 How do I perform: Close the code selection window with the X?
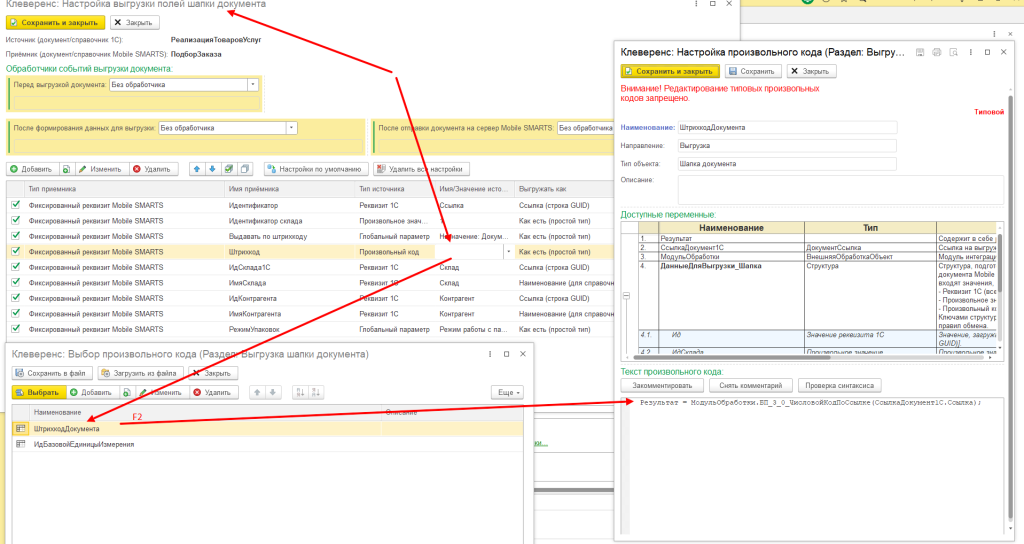click(x=522, y=354)
